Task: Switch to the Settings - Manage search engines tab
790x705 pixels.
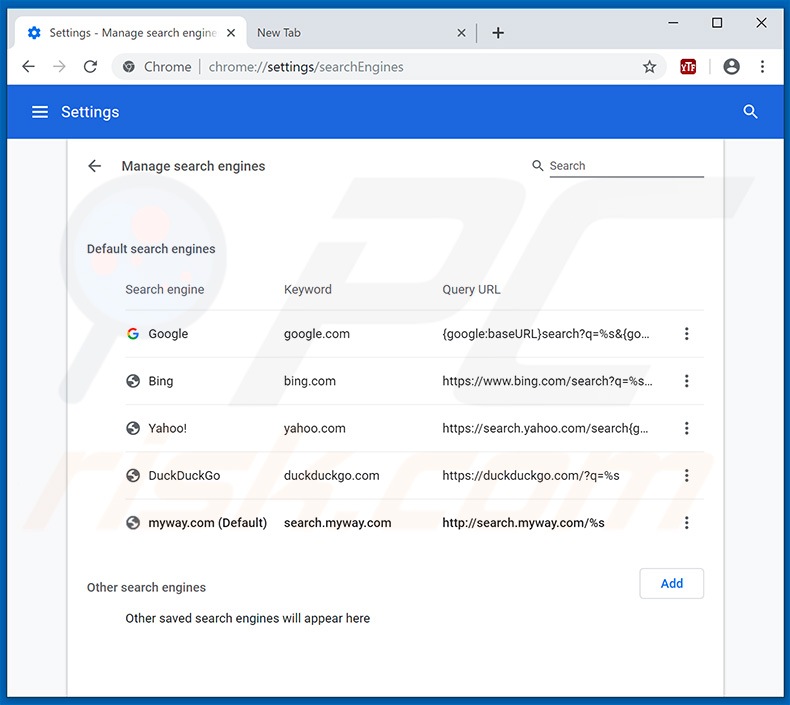Action: click(131, 33)
